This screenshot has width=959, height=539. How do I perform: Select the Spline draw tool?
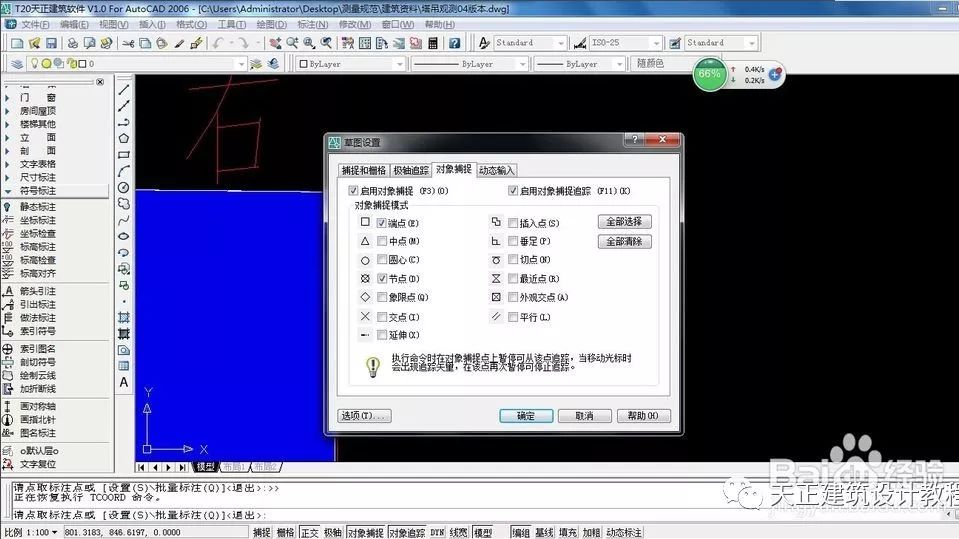124,220
